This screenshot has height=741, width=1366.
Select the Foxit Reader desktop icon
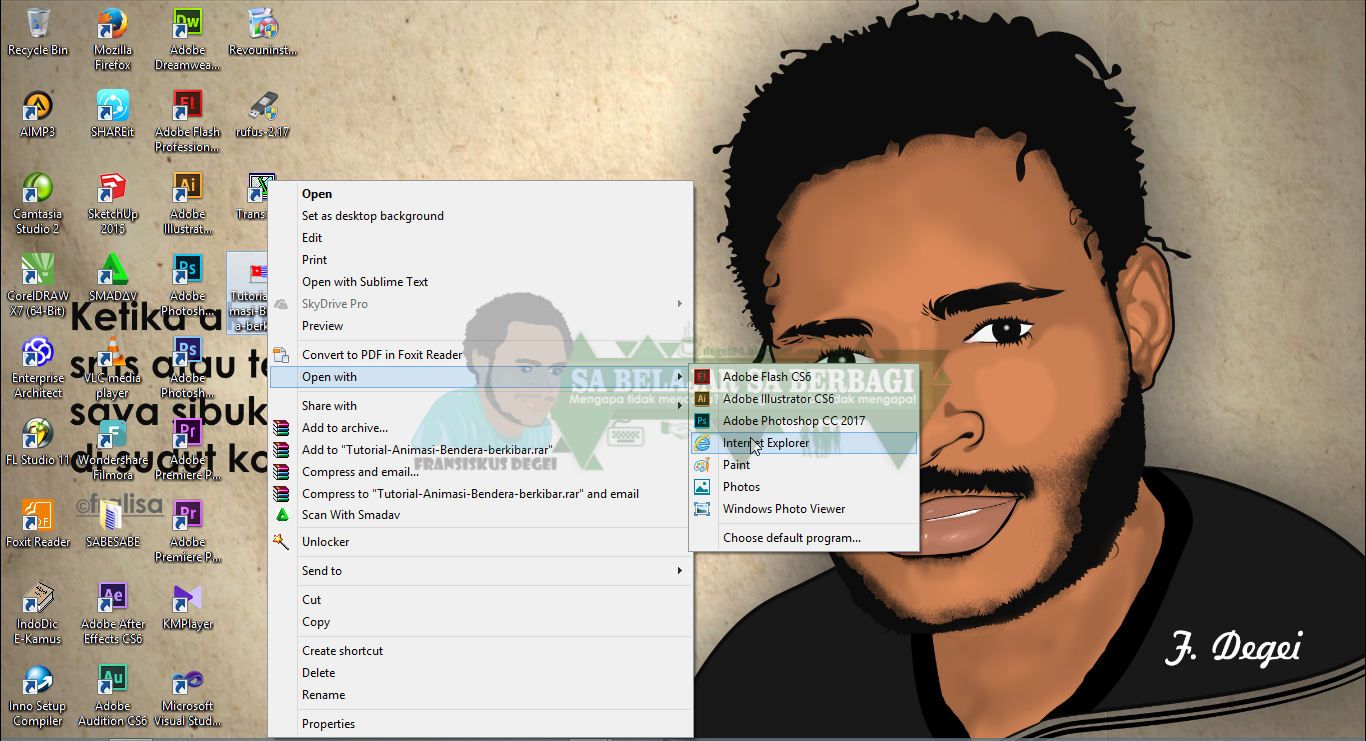38,524
